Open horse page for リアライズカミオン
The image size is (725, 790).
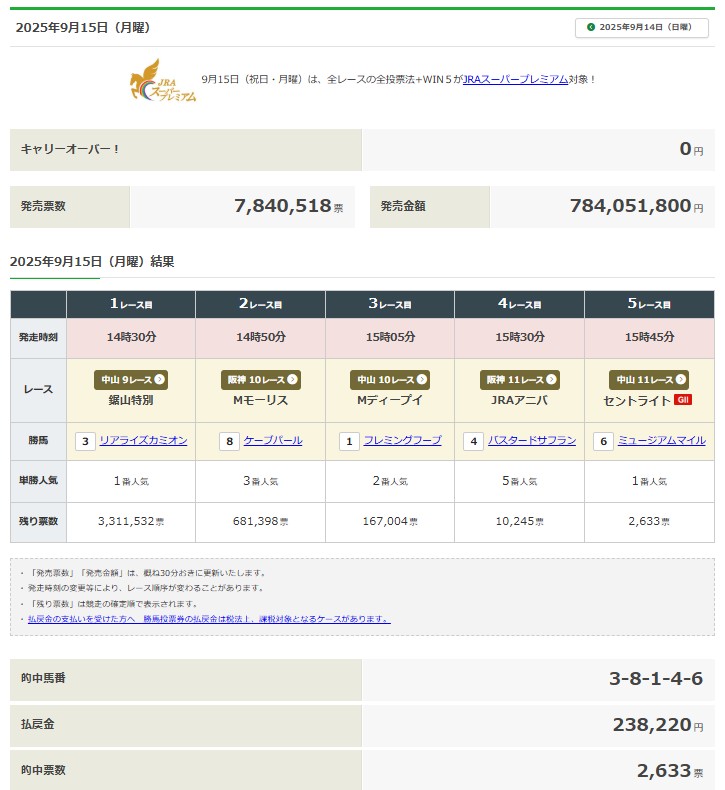(x=143, y=441)
